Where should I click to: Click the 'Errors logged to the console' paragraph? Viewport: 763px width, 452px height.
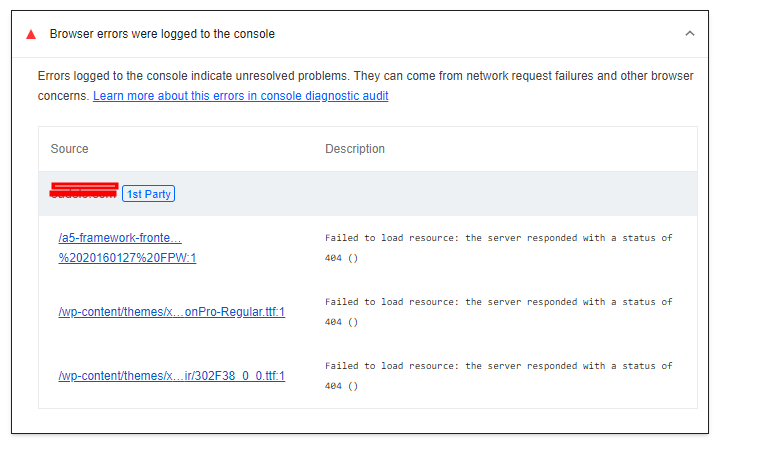coord(365,86)
